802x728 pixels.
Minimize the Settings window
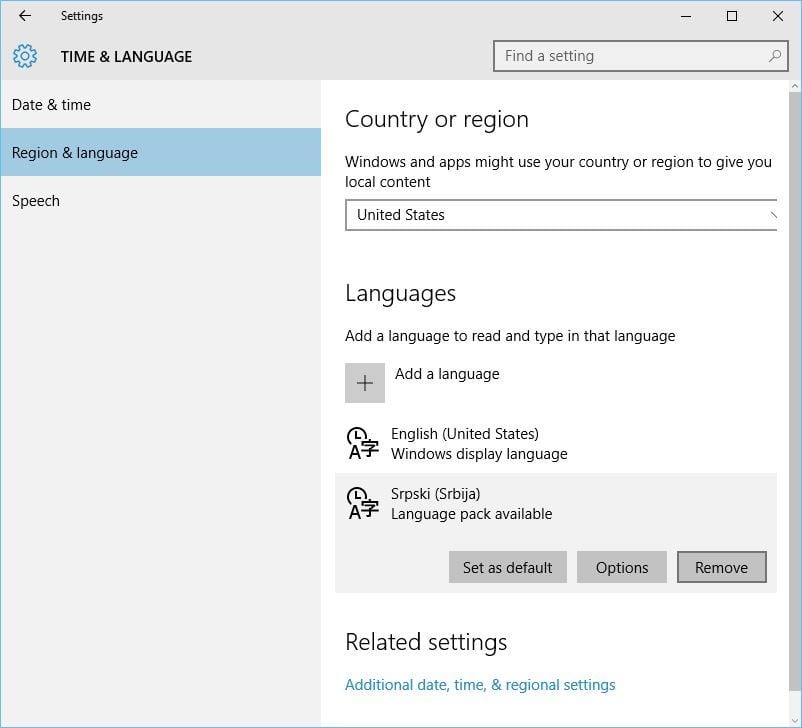(x=686, y=16)
